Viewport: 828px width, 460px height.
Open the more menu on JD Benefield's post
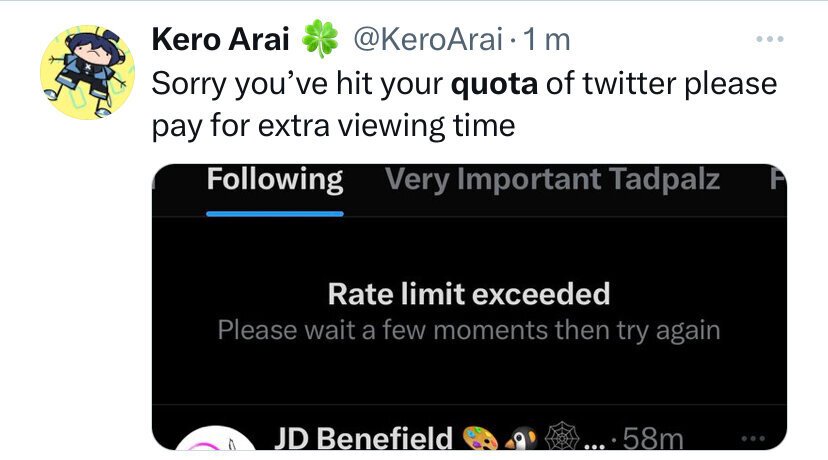[754, 438]
